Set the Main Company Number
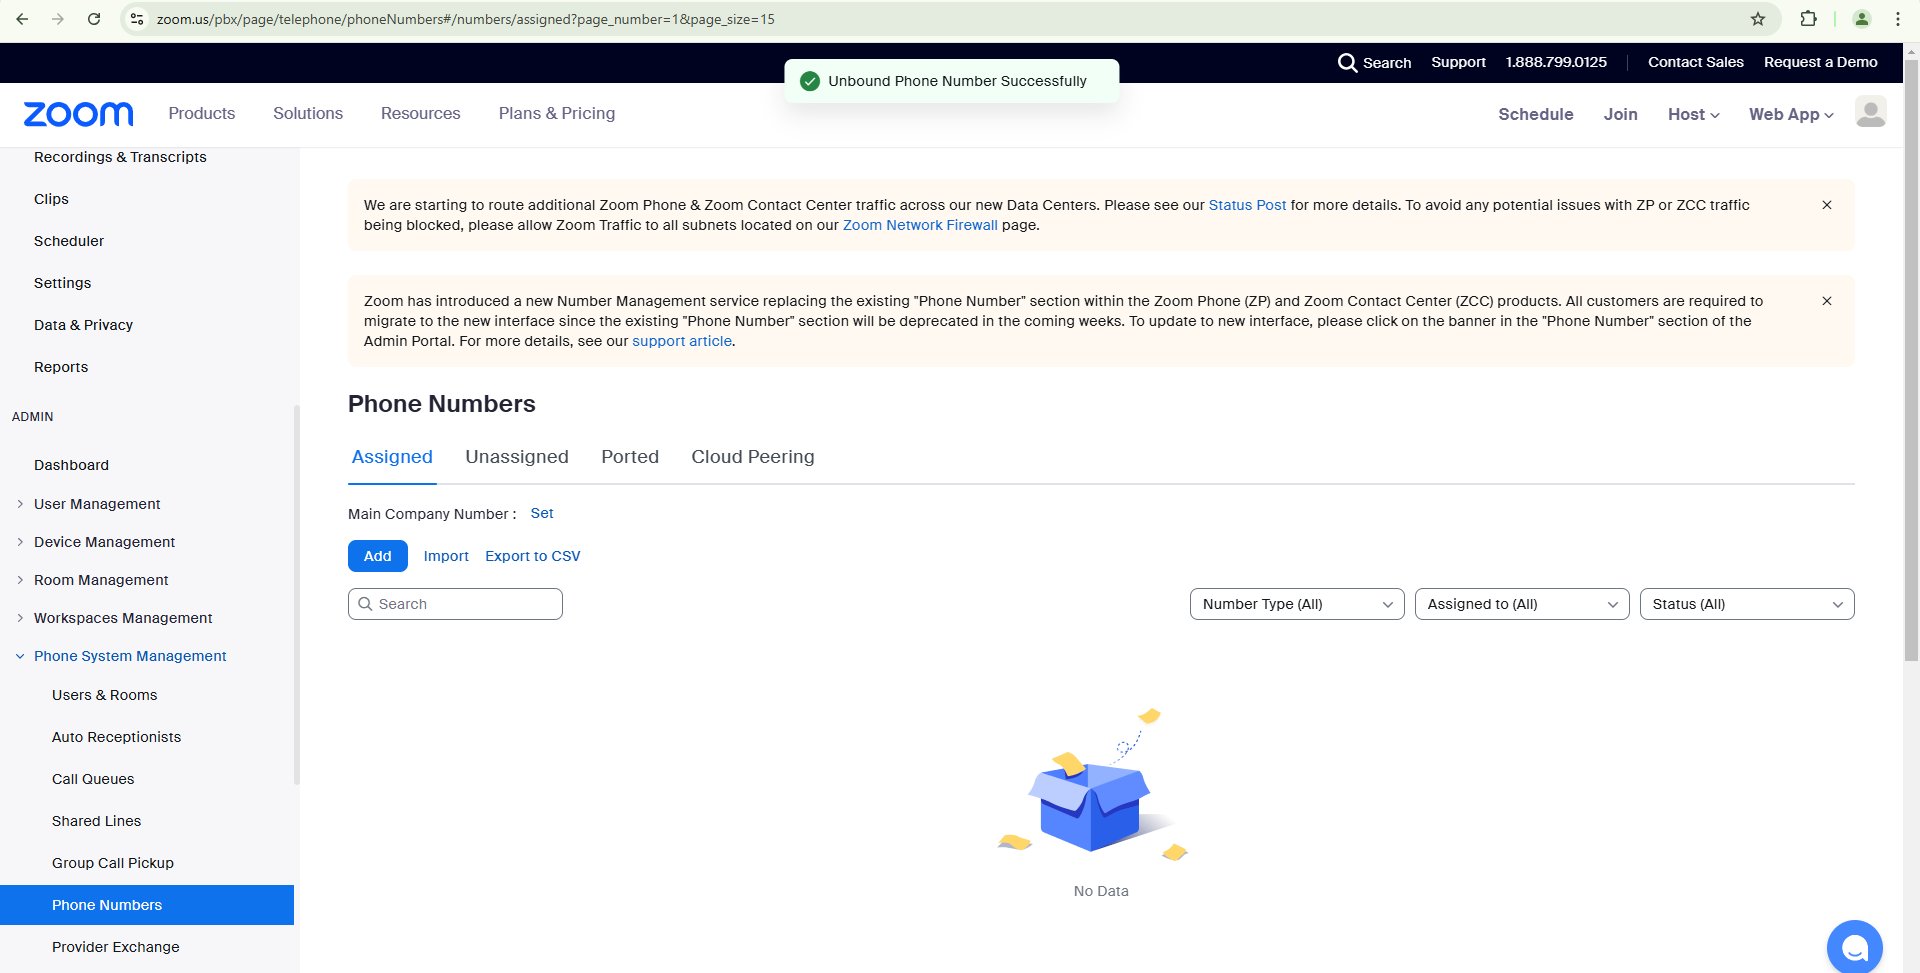 pos(542,513)
